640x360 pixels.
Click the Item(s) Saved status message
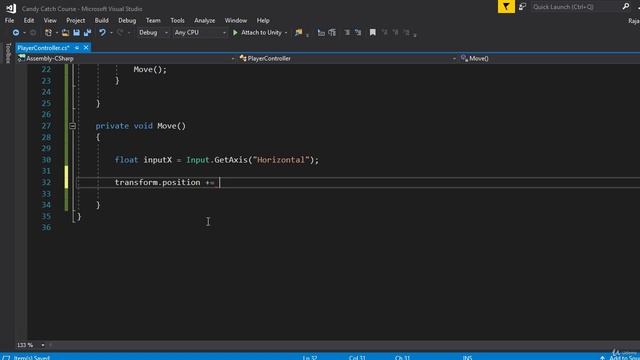(32, 358)
